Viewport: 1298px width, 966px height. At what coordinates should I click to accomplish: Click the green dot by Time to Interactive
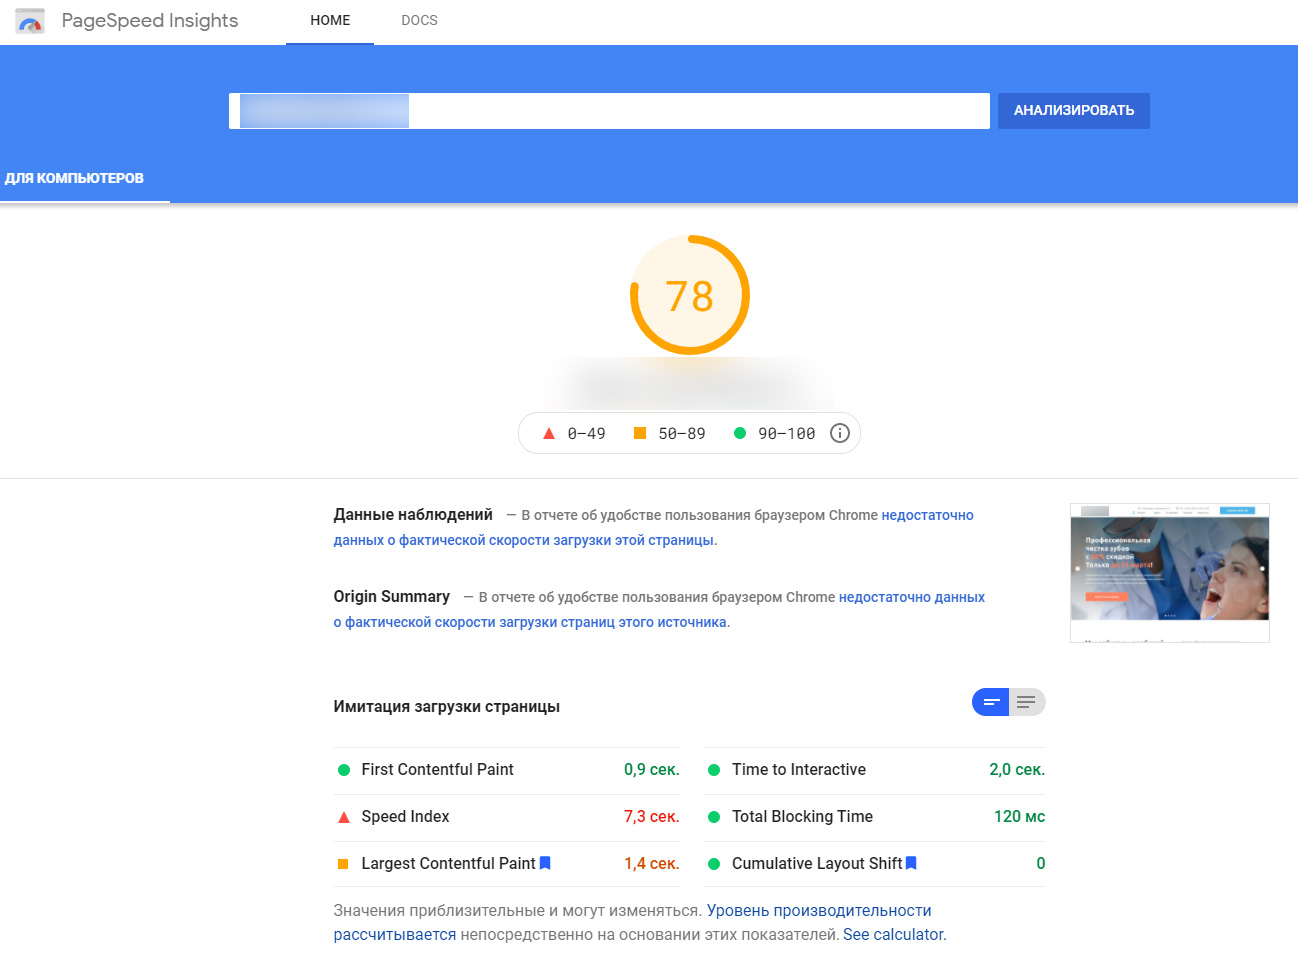click(714, 770)
